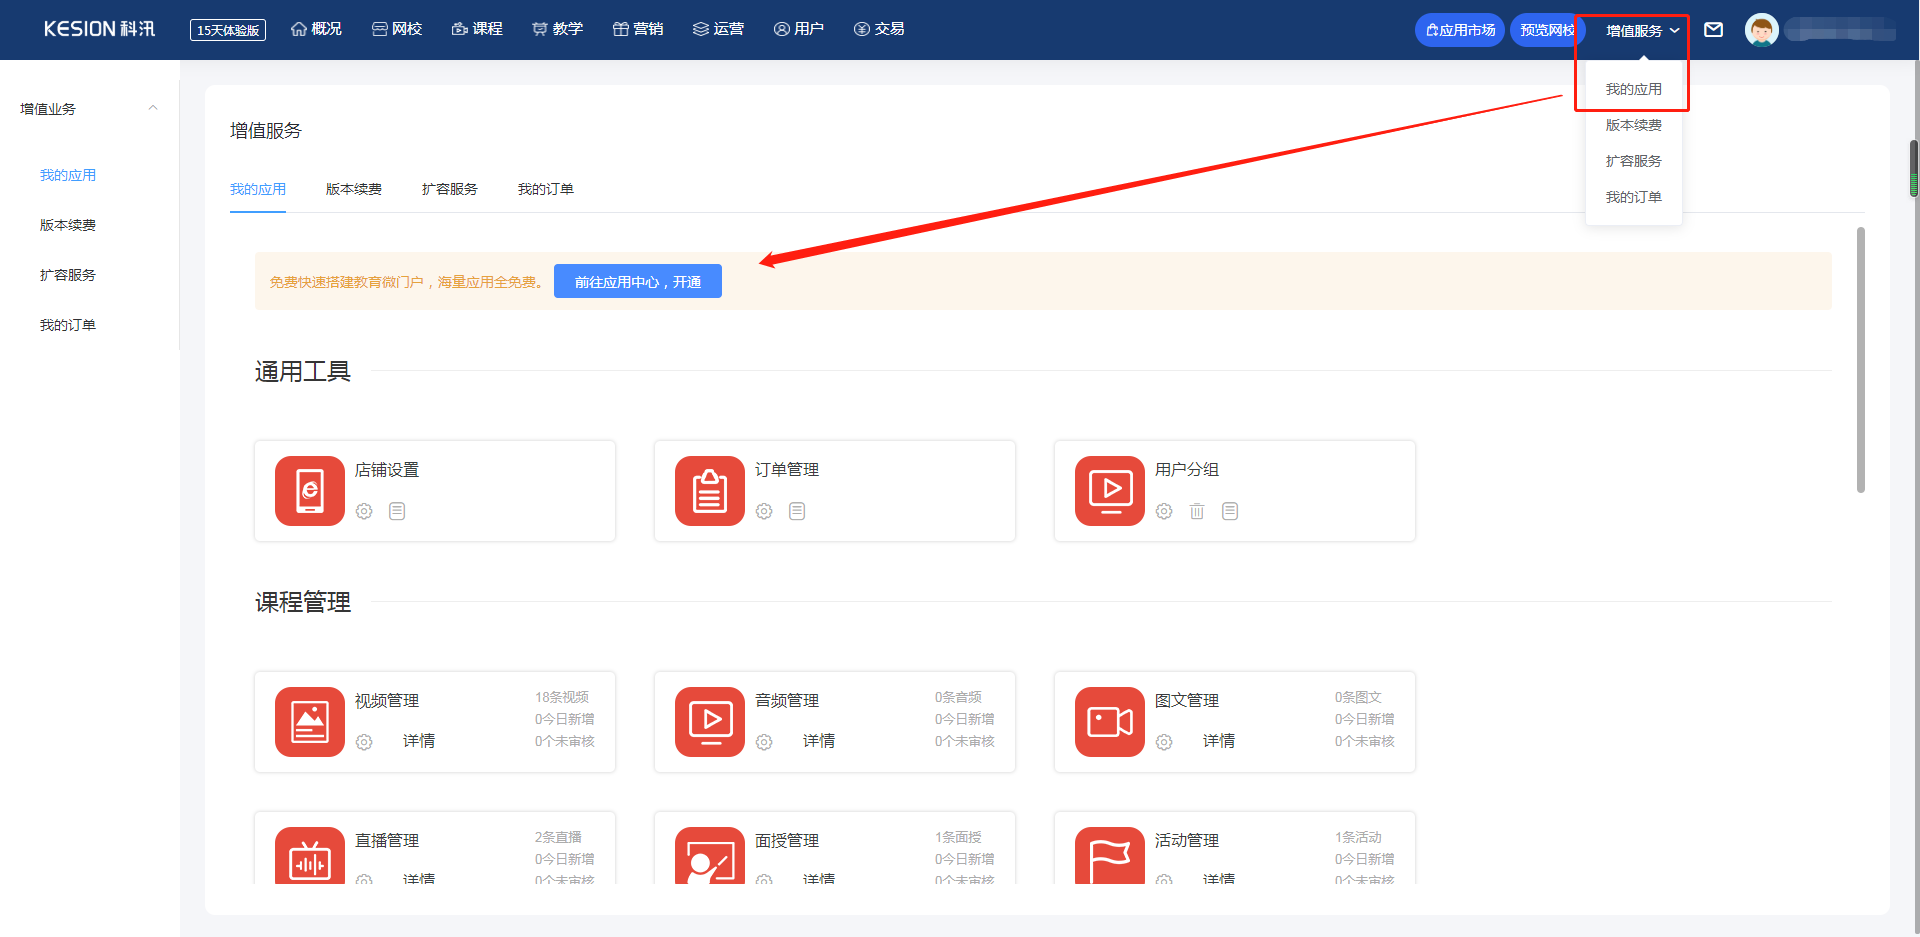Collapse the 增值业务 sidebar section
1920x937 pixels.
[153, 109]
